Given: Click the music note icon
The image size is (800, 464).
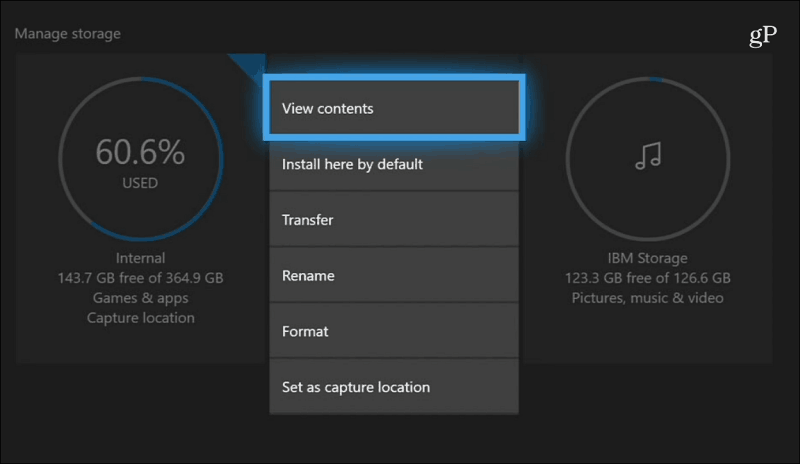Looking at the screenshot, I should click(648, 156).
